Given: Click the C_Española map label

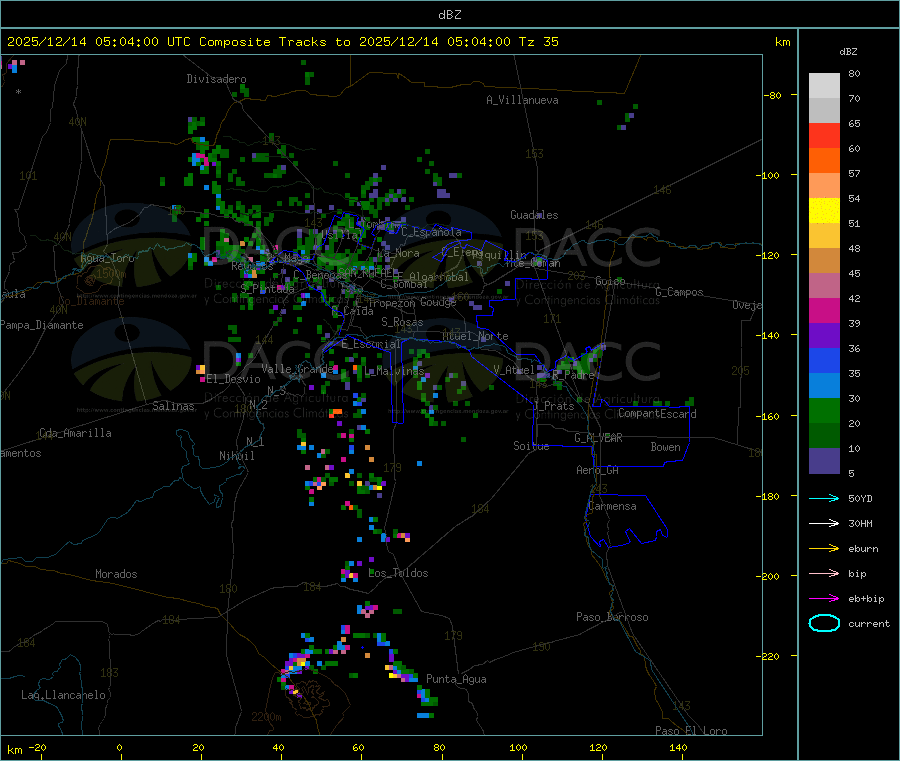Looking at the screenshot, I should [x=432, y=232].
